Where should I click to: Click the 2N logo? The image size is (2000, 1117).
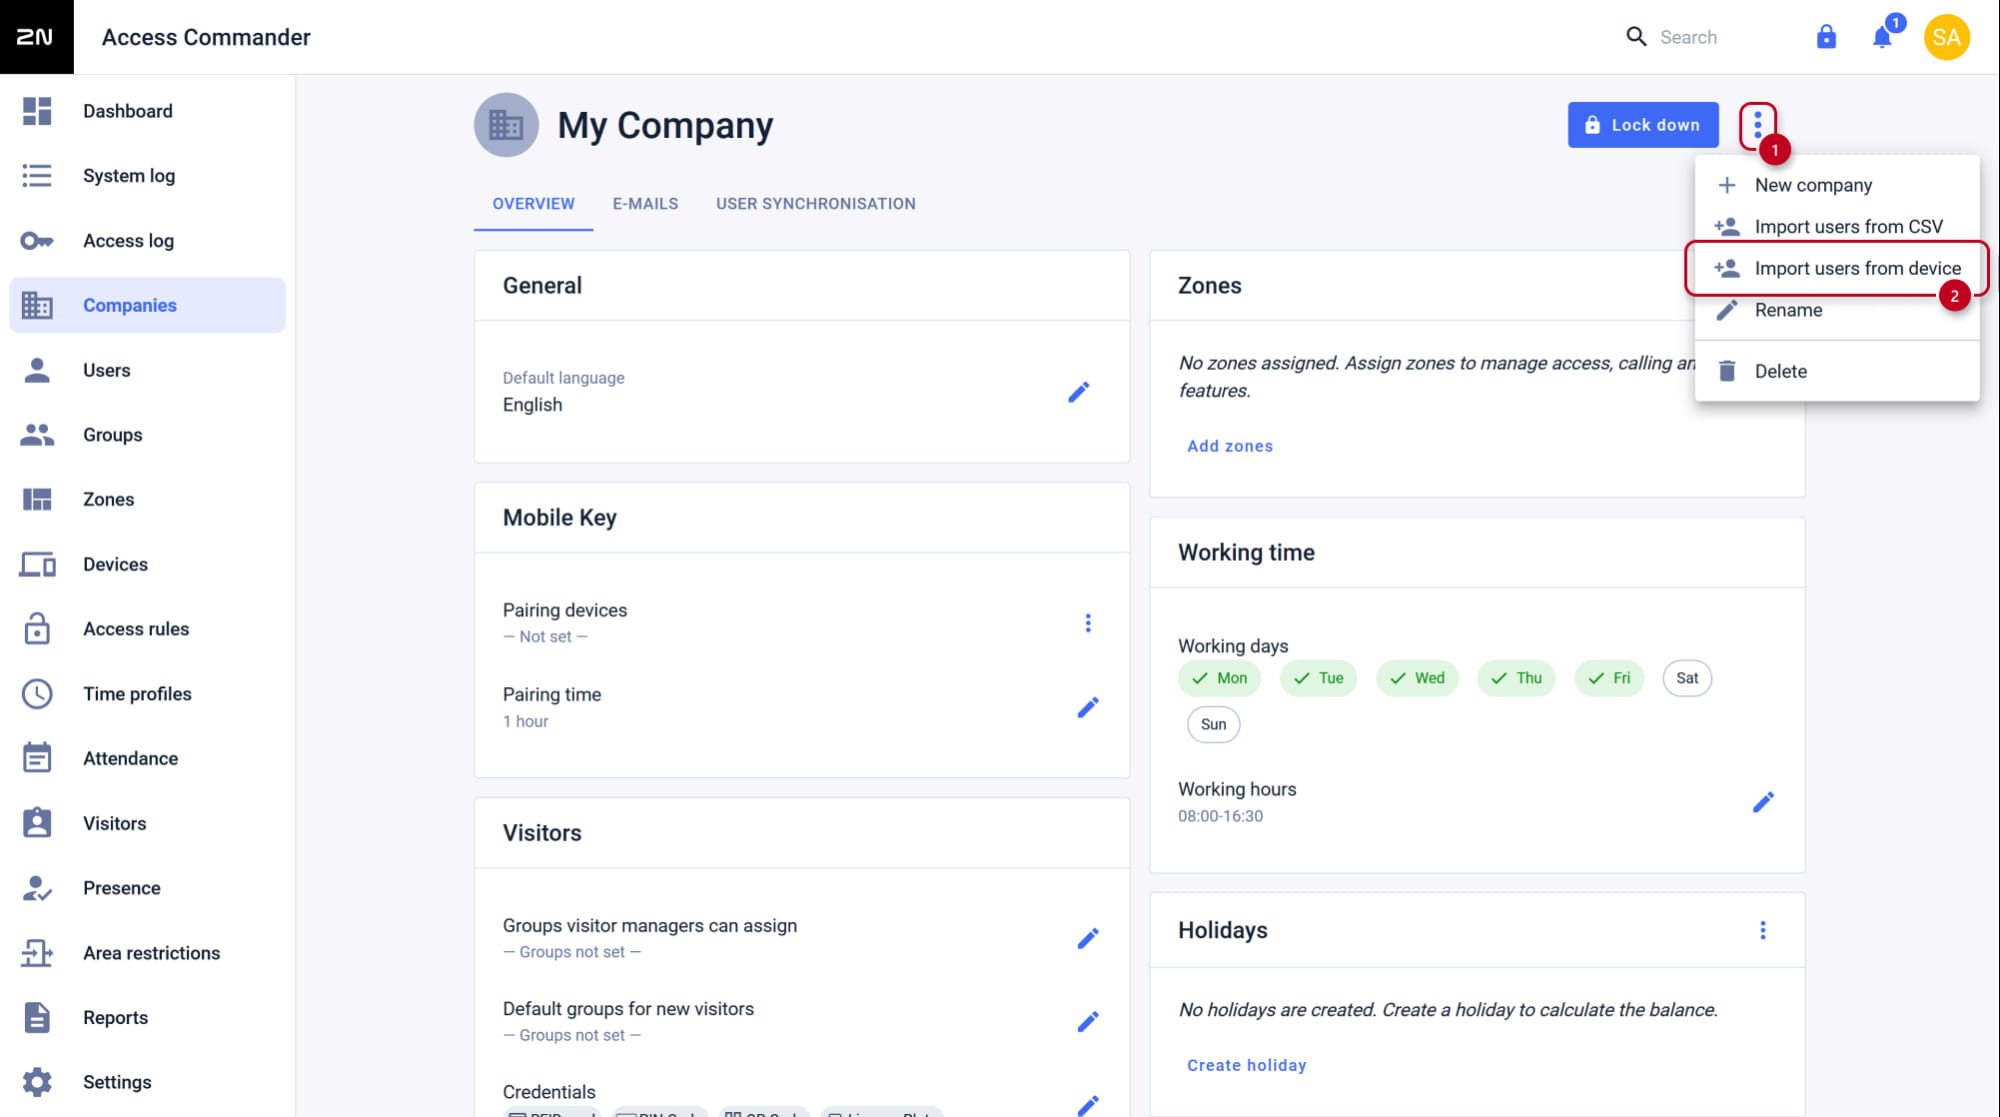(36, 37)
